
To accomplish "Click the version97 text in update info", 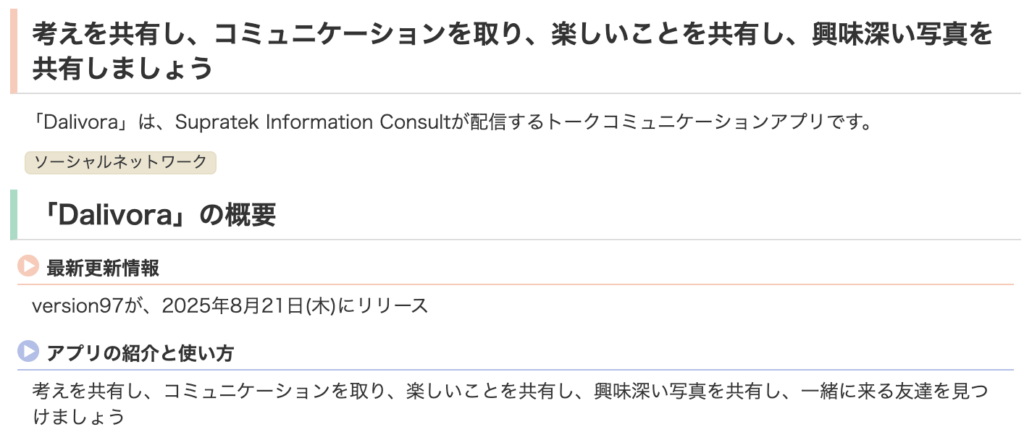I will coord(77,306).
